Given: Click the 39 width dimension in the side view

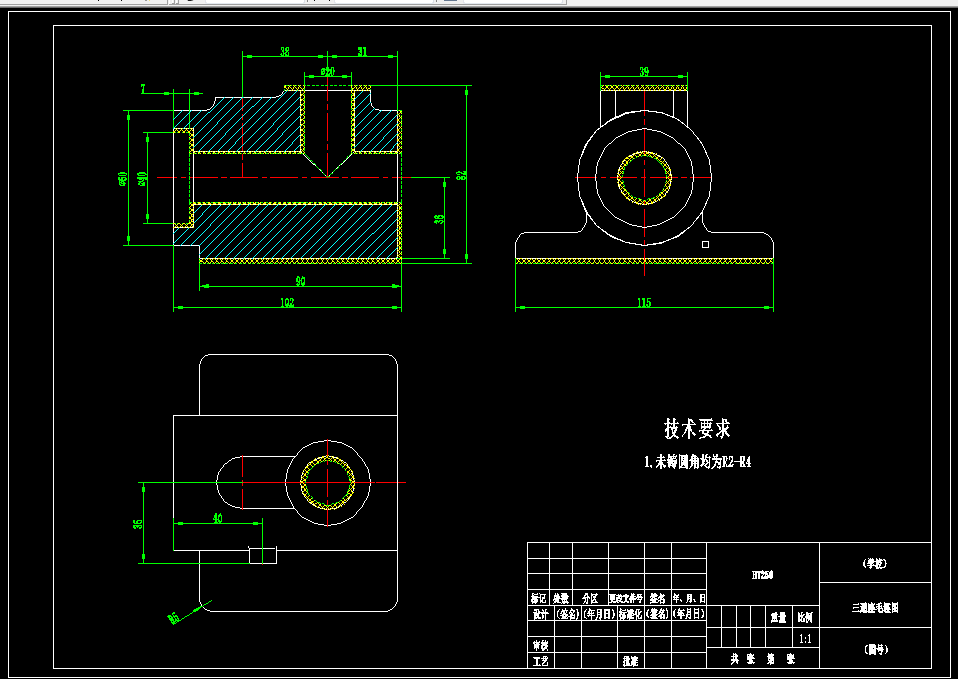Looking at the screenshot, I should (644, 72).
